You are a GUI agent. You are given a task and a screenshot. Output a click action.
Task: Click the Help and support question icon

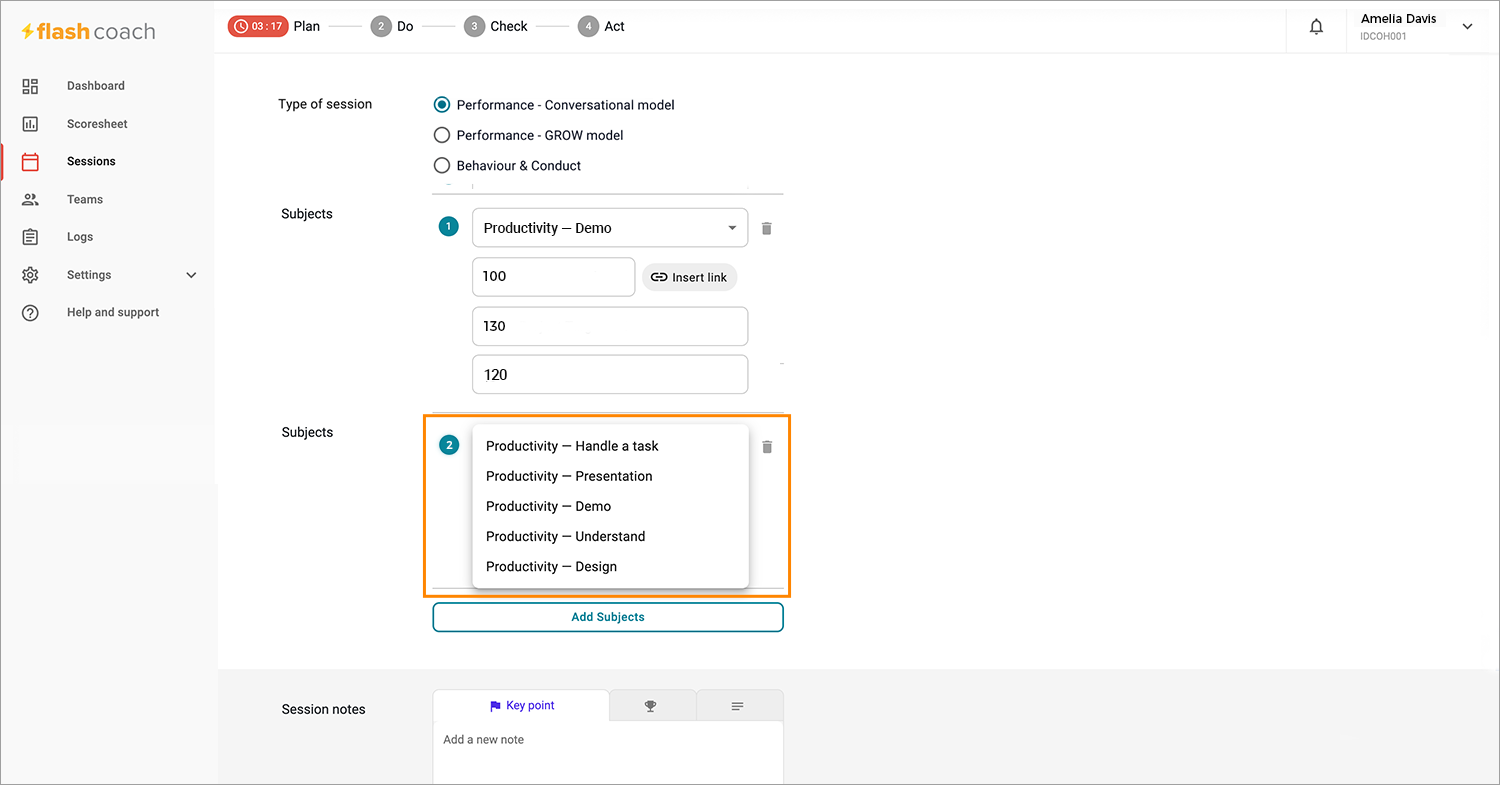(x=30, y=313)
